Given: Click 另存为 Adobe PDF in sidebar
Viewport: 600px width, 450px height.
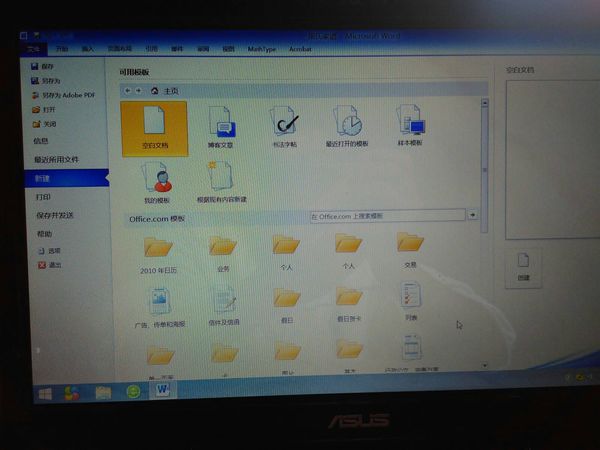Looking at the screenshot, I should point(63,95).
